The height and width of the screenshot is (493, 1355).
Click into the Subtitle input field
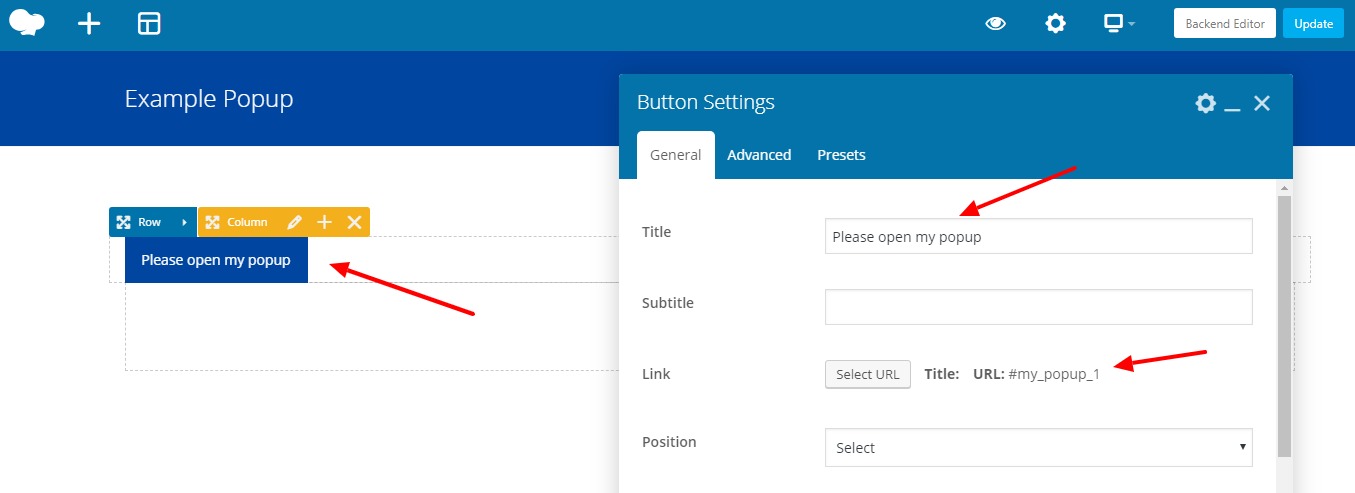tap(1038, 307)
